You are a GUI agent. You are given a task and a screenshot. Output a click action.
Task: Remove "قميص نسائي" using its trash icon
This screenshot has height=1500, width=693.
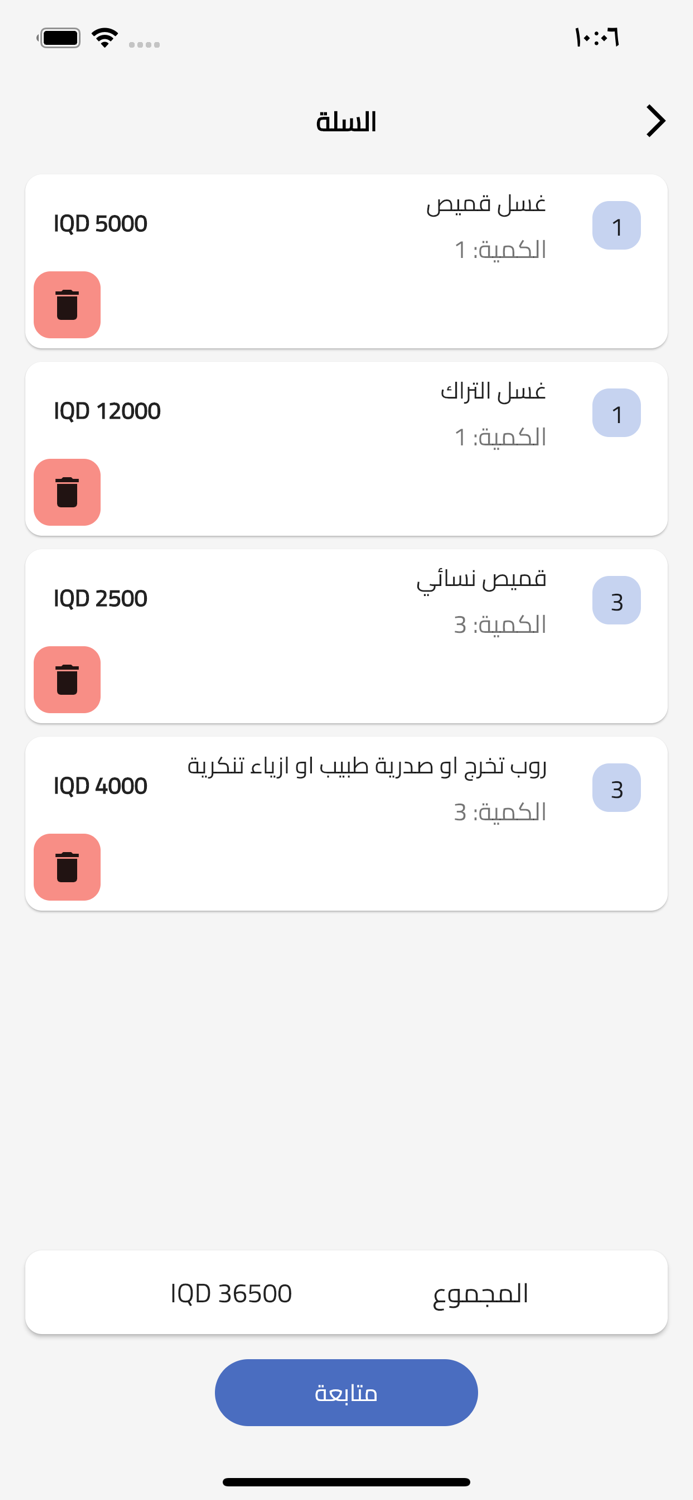tap(67, 680)
